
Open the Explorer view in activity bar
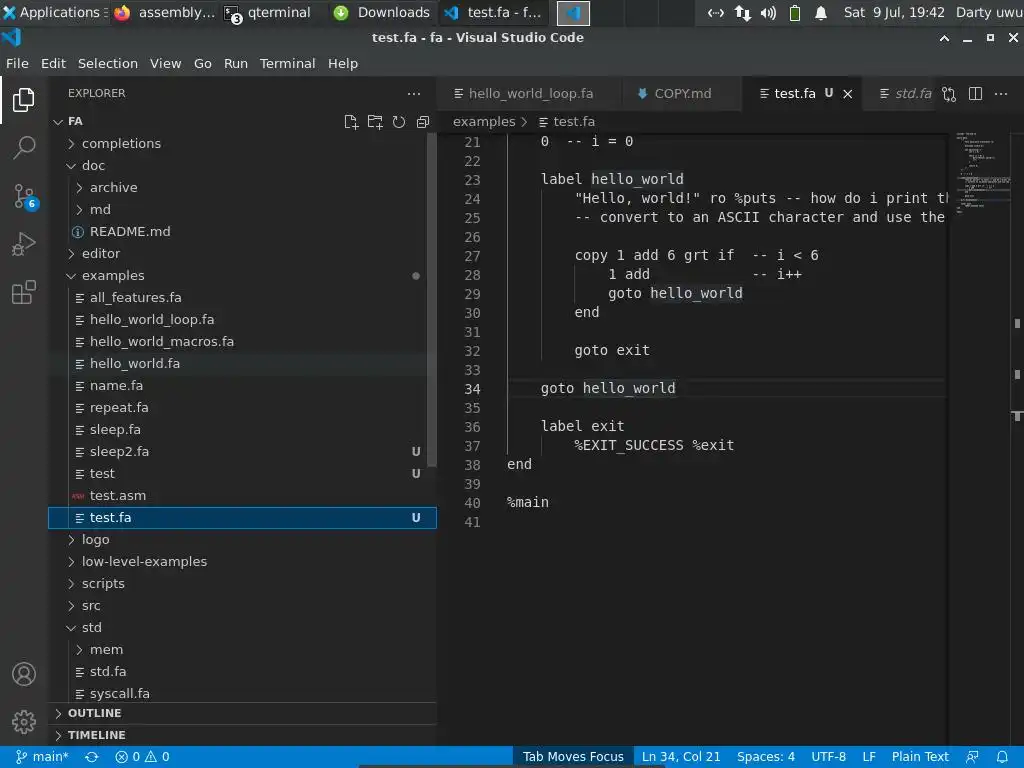coord(24,100)
